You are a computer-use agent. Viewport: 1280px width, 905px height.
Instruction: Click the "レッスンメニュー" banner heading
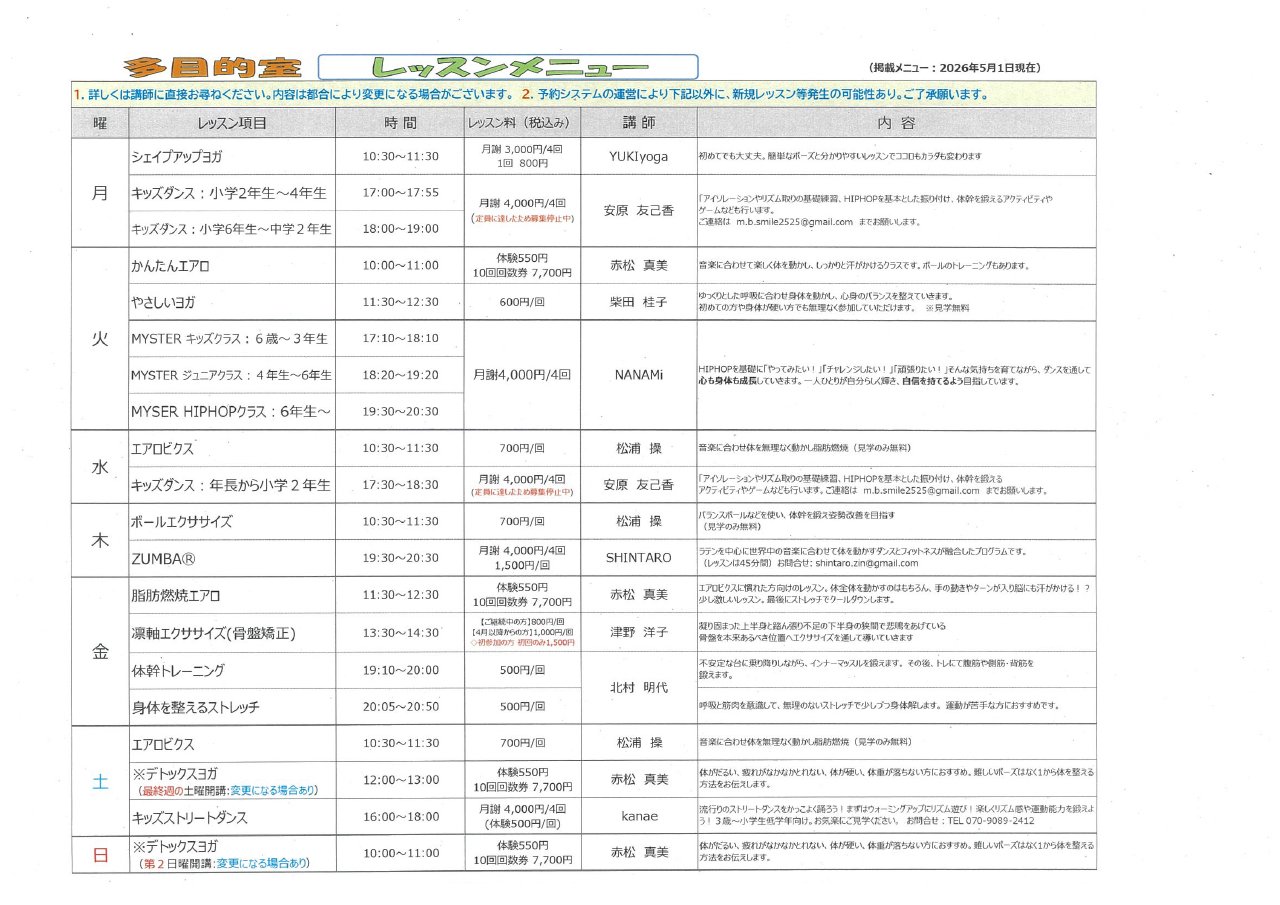(x=508, y=67)
